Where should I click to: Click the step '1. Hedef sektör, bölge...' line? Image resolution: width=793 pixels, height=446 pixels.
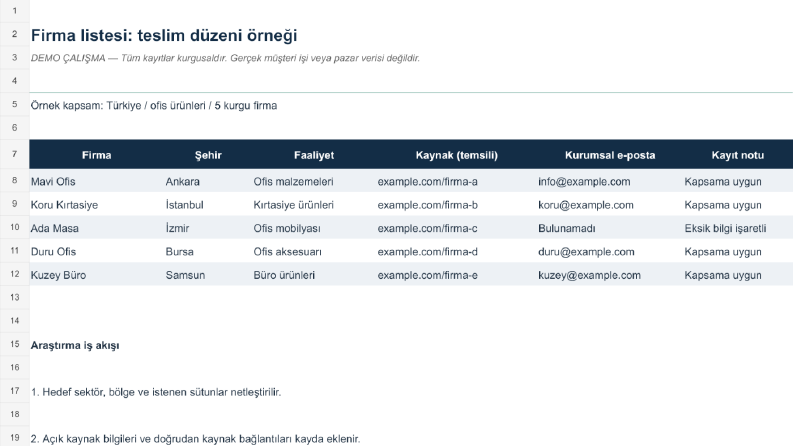point(156,392)
